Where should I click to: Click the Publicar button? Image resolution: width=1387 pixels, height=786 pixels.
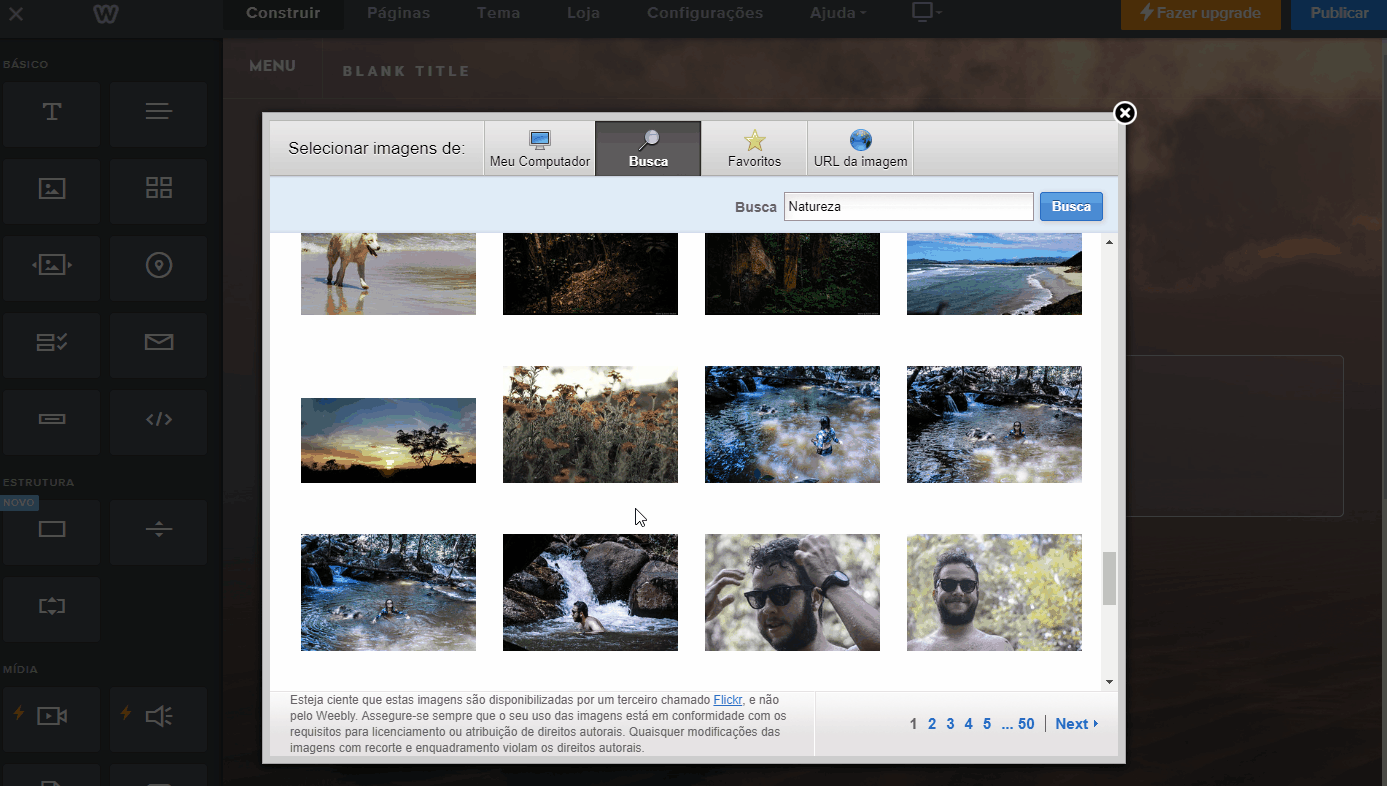[x=1339, y=13]
